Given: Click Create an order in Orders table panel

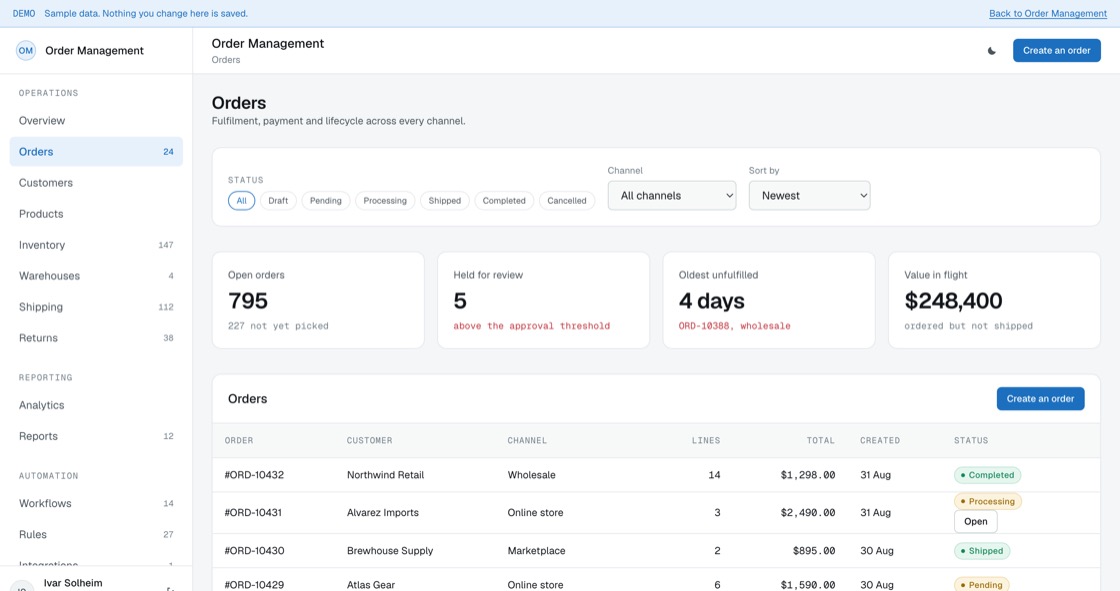Looking at the screenshot, I should tap(1040, 399).
